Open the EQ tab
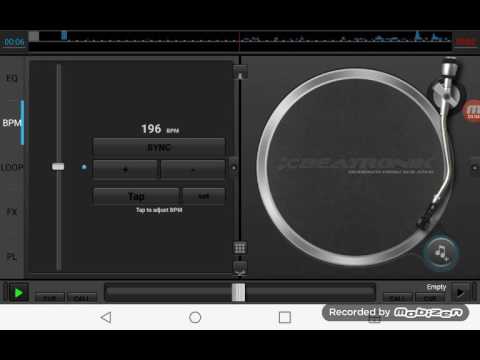This screenshot has width=480, height=360. point(12,78)
